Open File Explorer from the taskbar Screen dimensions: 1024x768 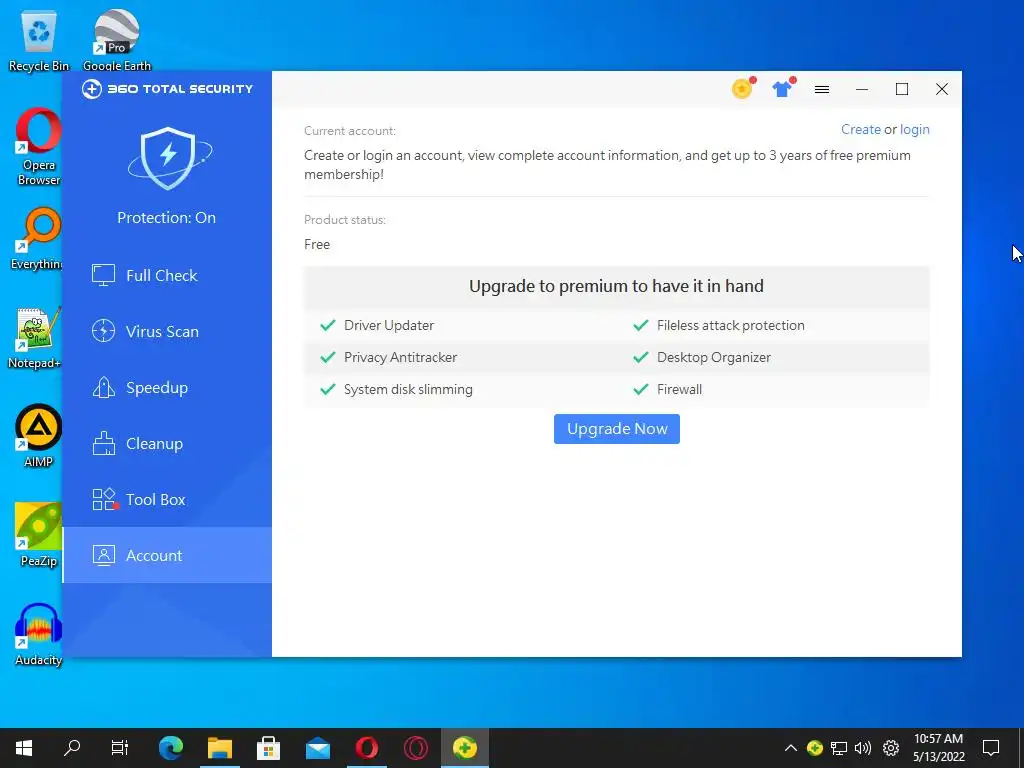[x=219, y=748]
